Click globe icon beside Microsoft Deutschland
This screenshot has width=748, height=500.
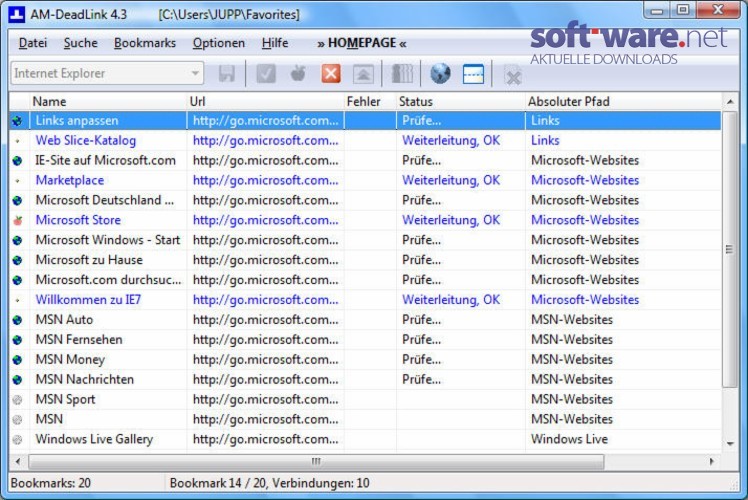[18, 200]
